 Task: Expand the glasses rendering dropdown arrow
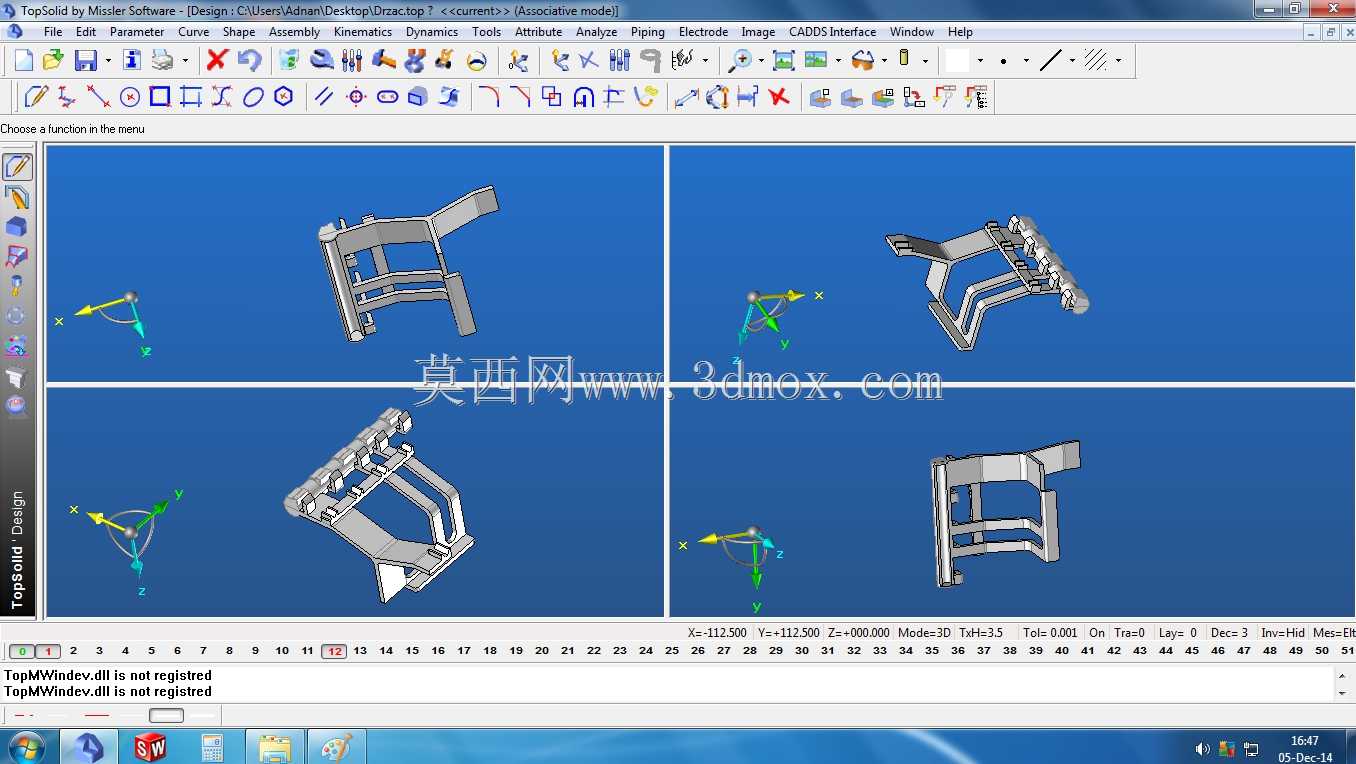(884, 61)
